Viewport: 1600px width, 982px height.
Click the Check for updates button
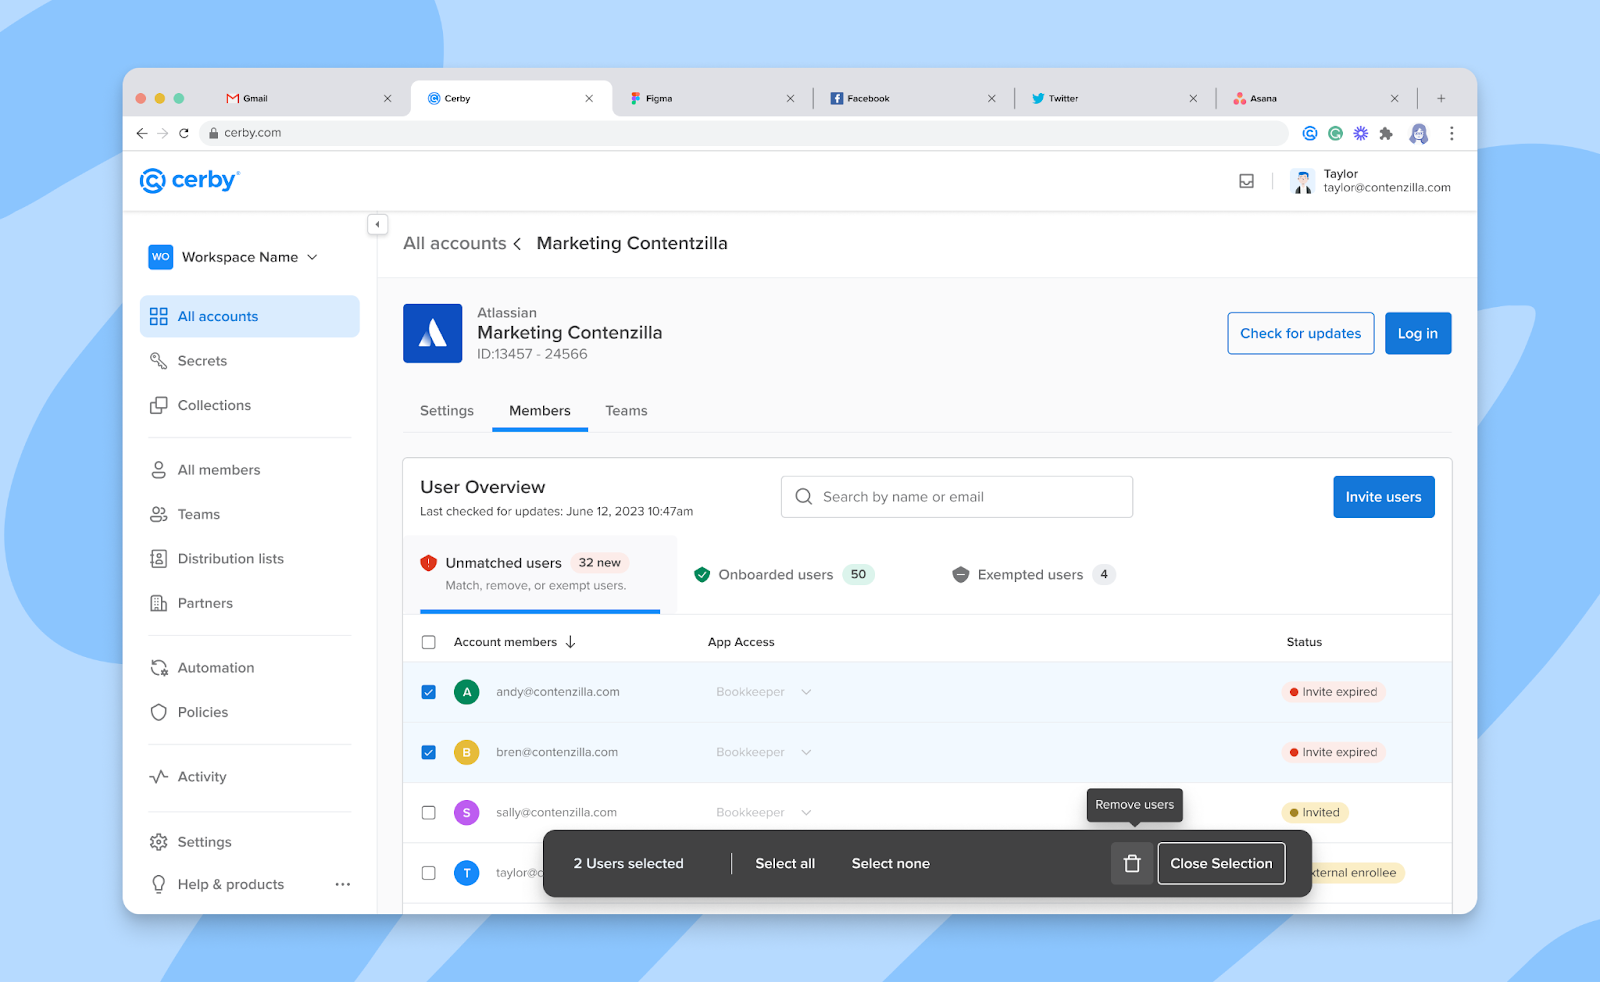point(1301,333)
